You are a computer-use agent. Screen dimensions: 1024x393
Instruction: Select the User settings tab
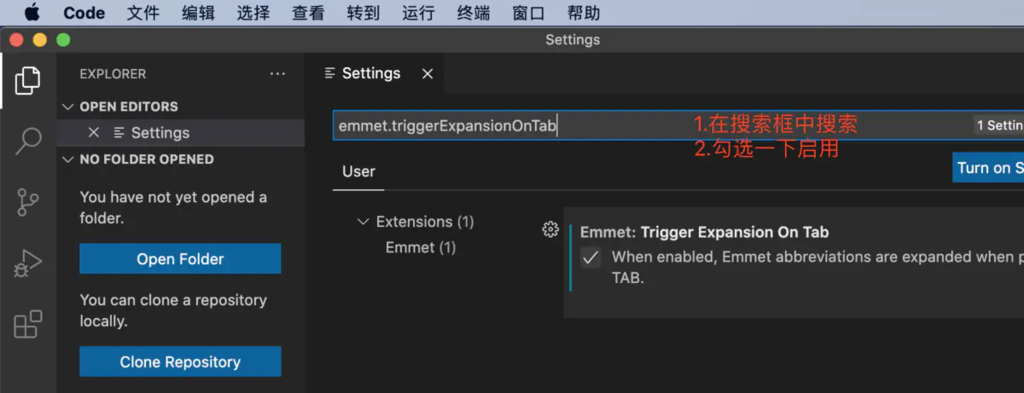(x=359, y=172)
